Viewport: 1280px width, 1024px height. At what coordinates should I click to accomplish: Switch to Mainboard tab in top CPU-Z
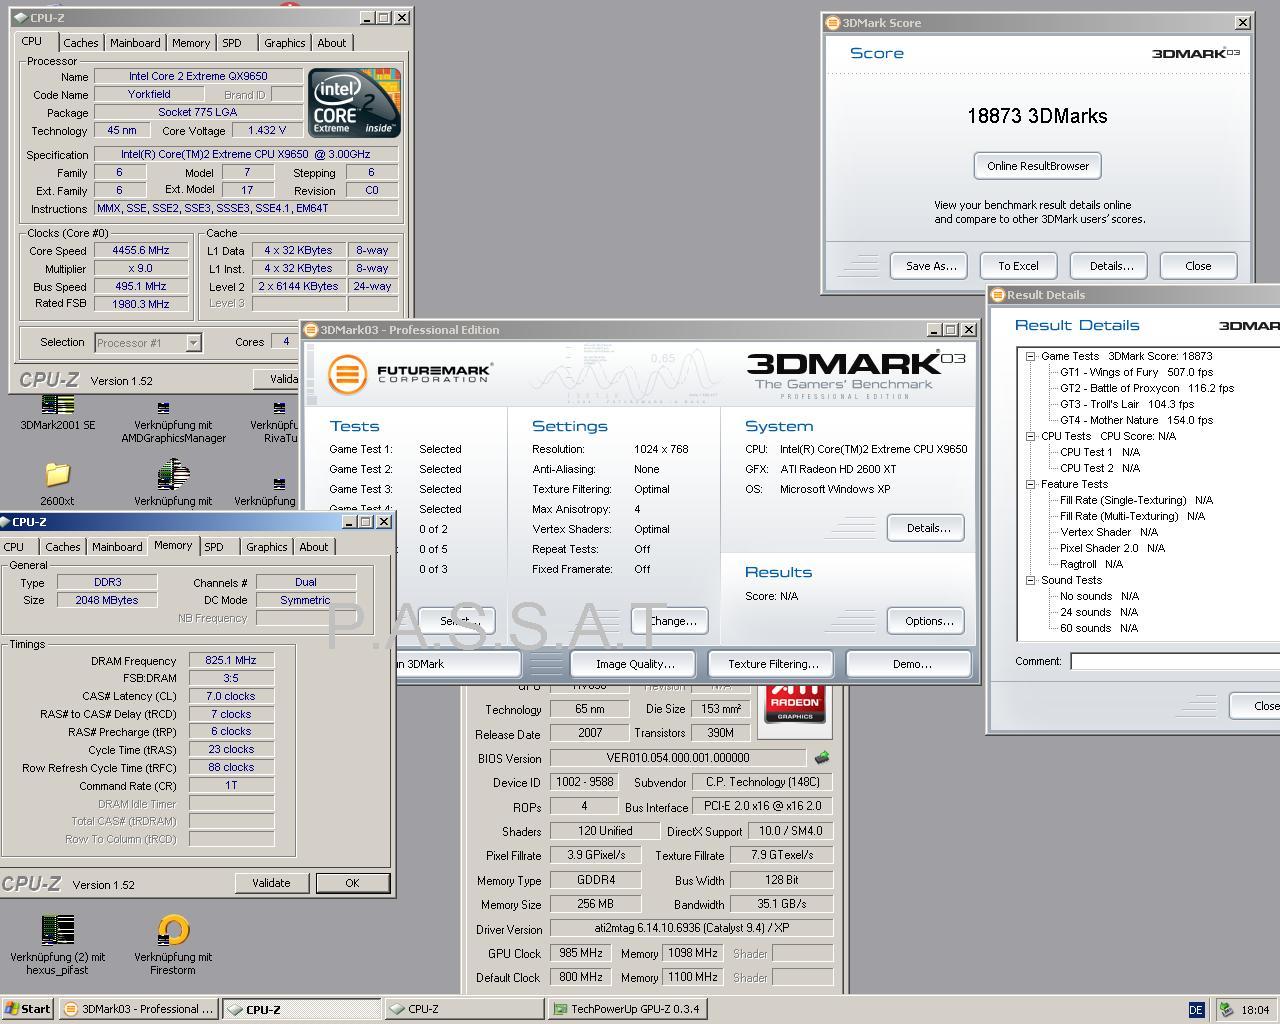tap(135, 43)
